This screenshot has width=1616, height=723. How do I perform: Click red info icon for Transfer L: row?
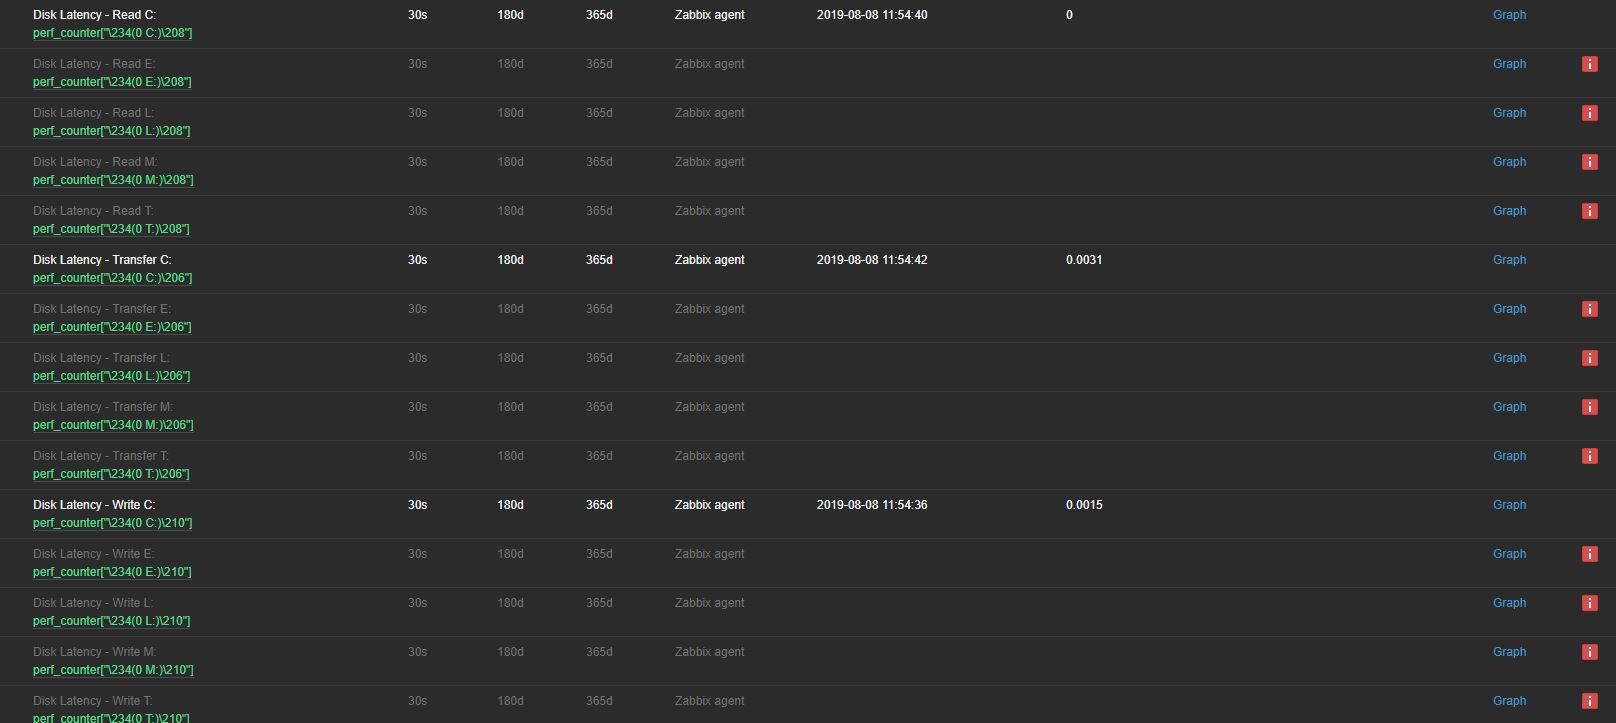[1589, 358]
